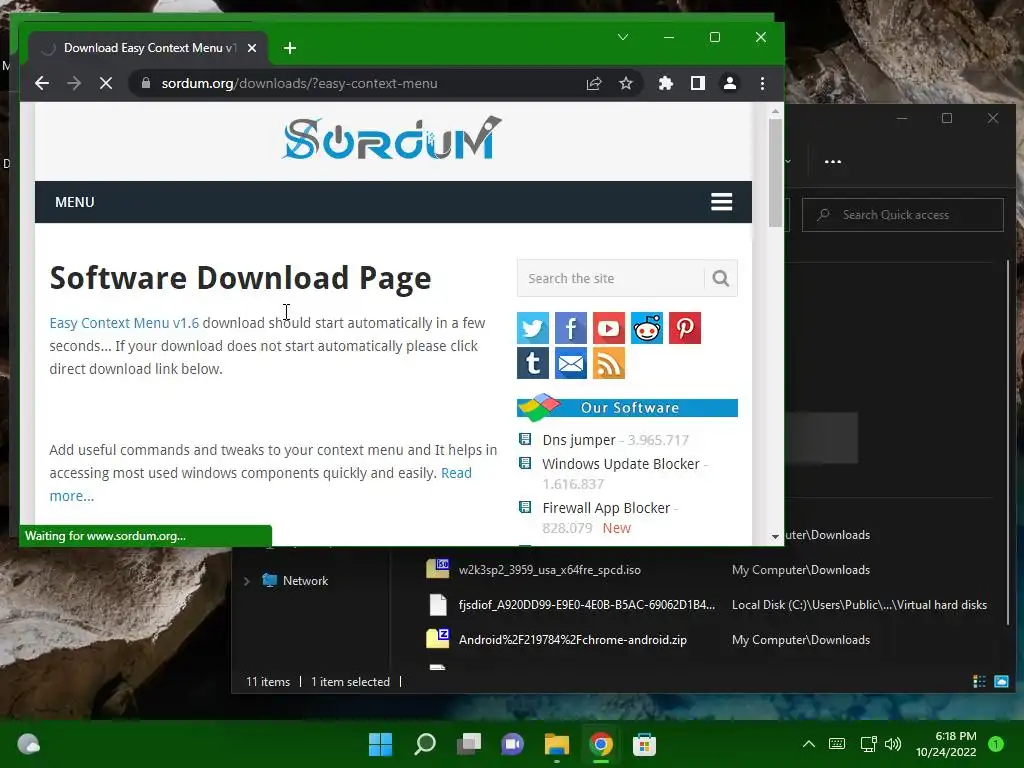
Task: Open the Chrome extensions puzzle icon
Action: 665,84
